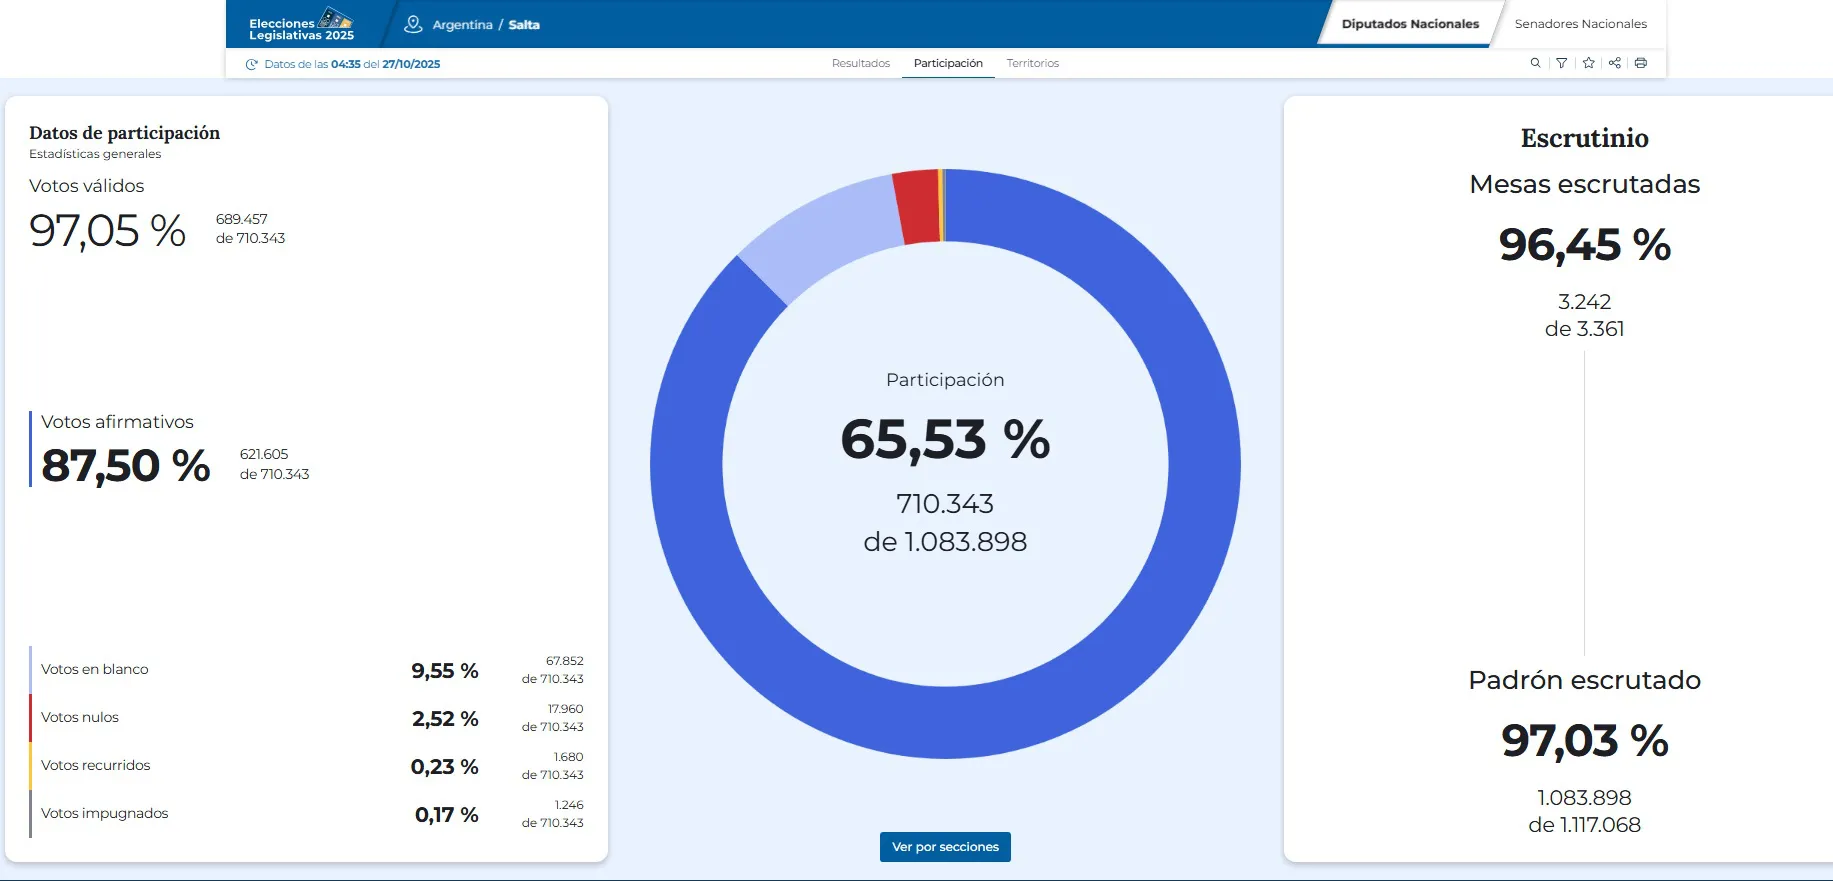
Task: Click the search magnifier icon
Action: [x=1535, y=63]
